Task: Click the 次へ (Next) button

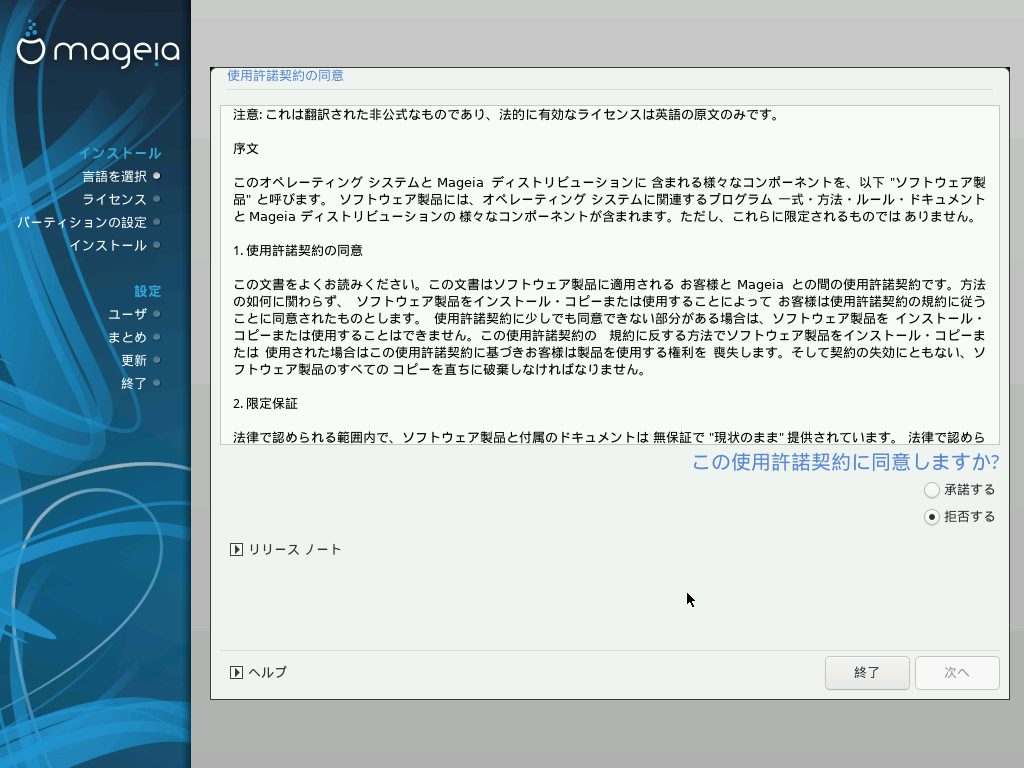Action: (x=957, y=673)
